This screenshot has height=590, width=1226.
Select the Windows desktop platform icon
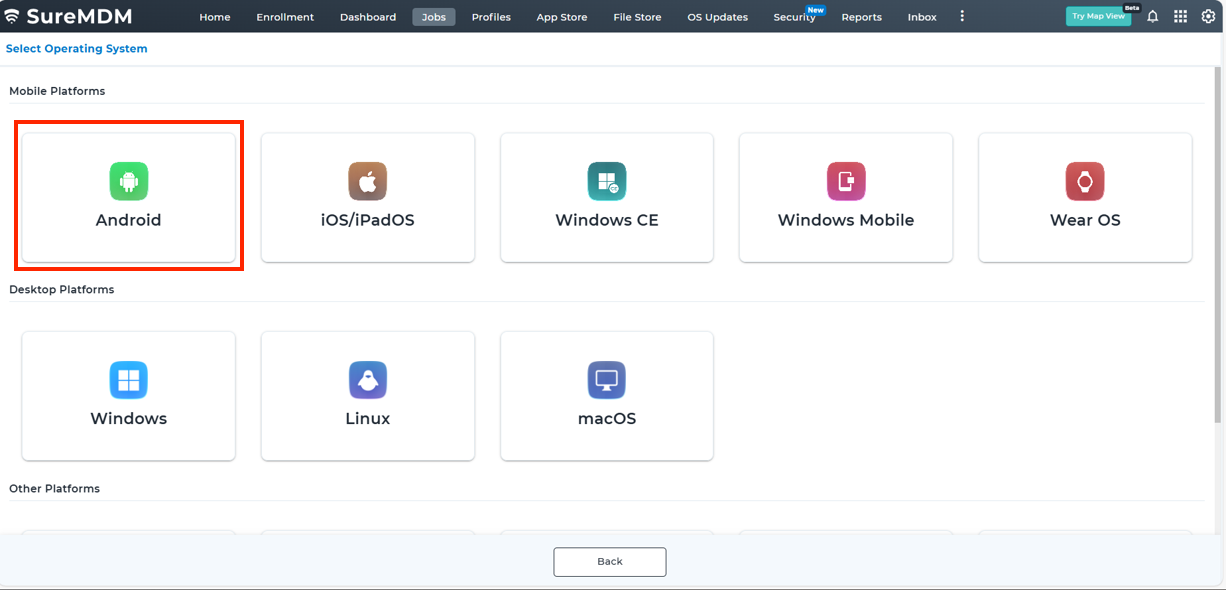[128, 380]
